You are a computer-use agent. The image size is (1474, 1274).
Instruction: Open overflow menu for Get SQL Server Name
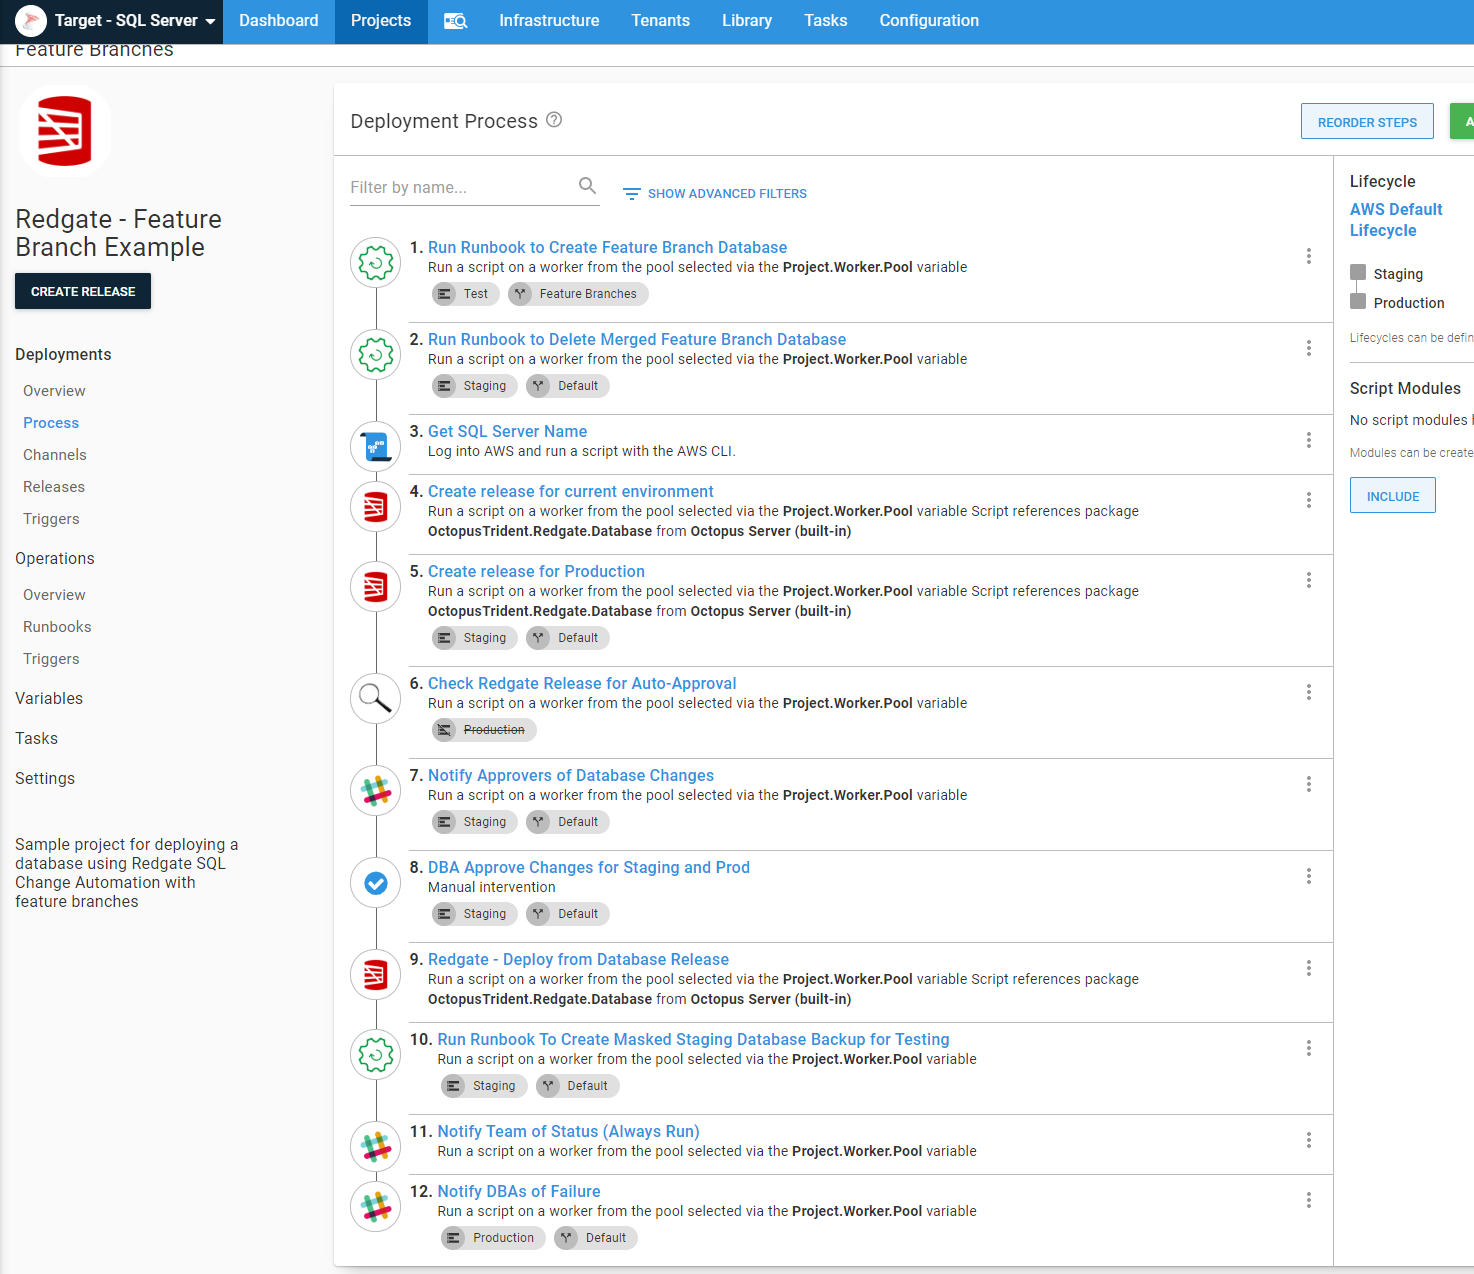pos(1308,440)
